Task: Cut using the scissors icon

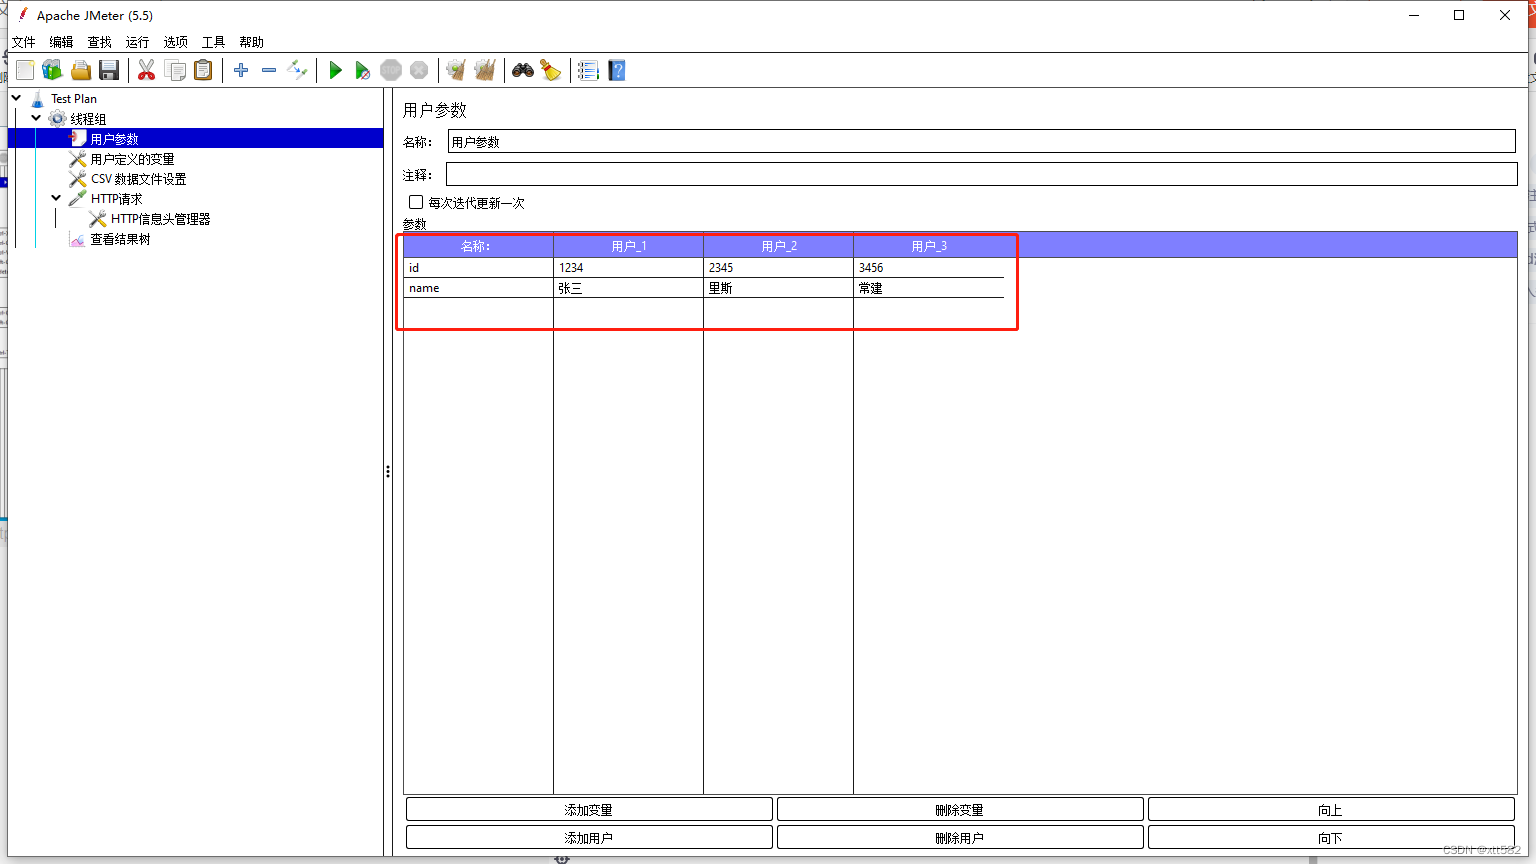Action: pos(146,70)
